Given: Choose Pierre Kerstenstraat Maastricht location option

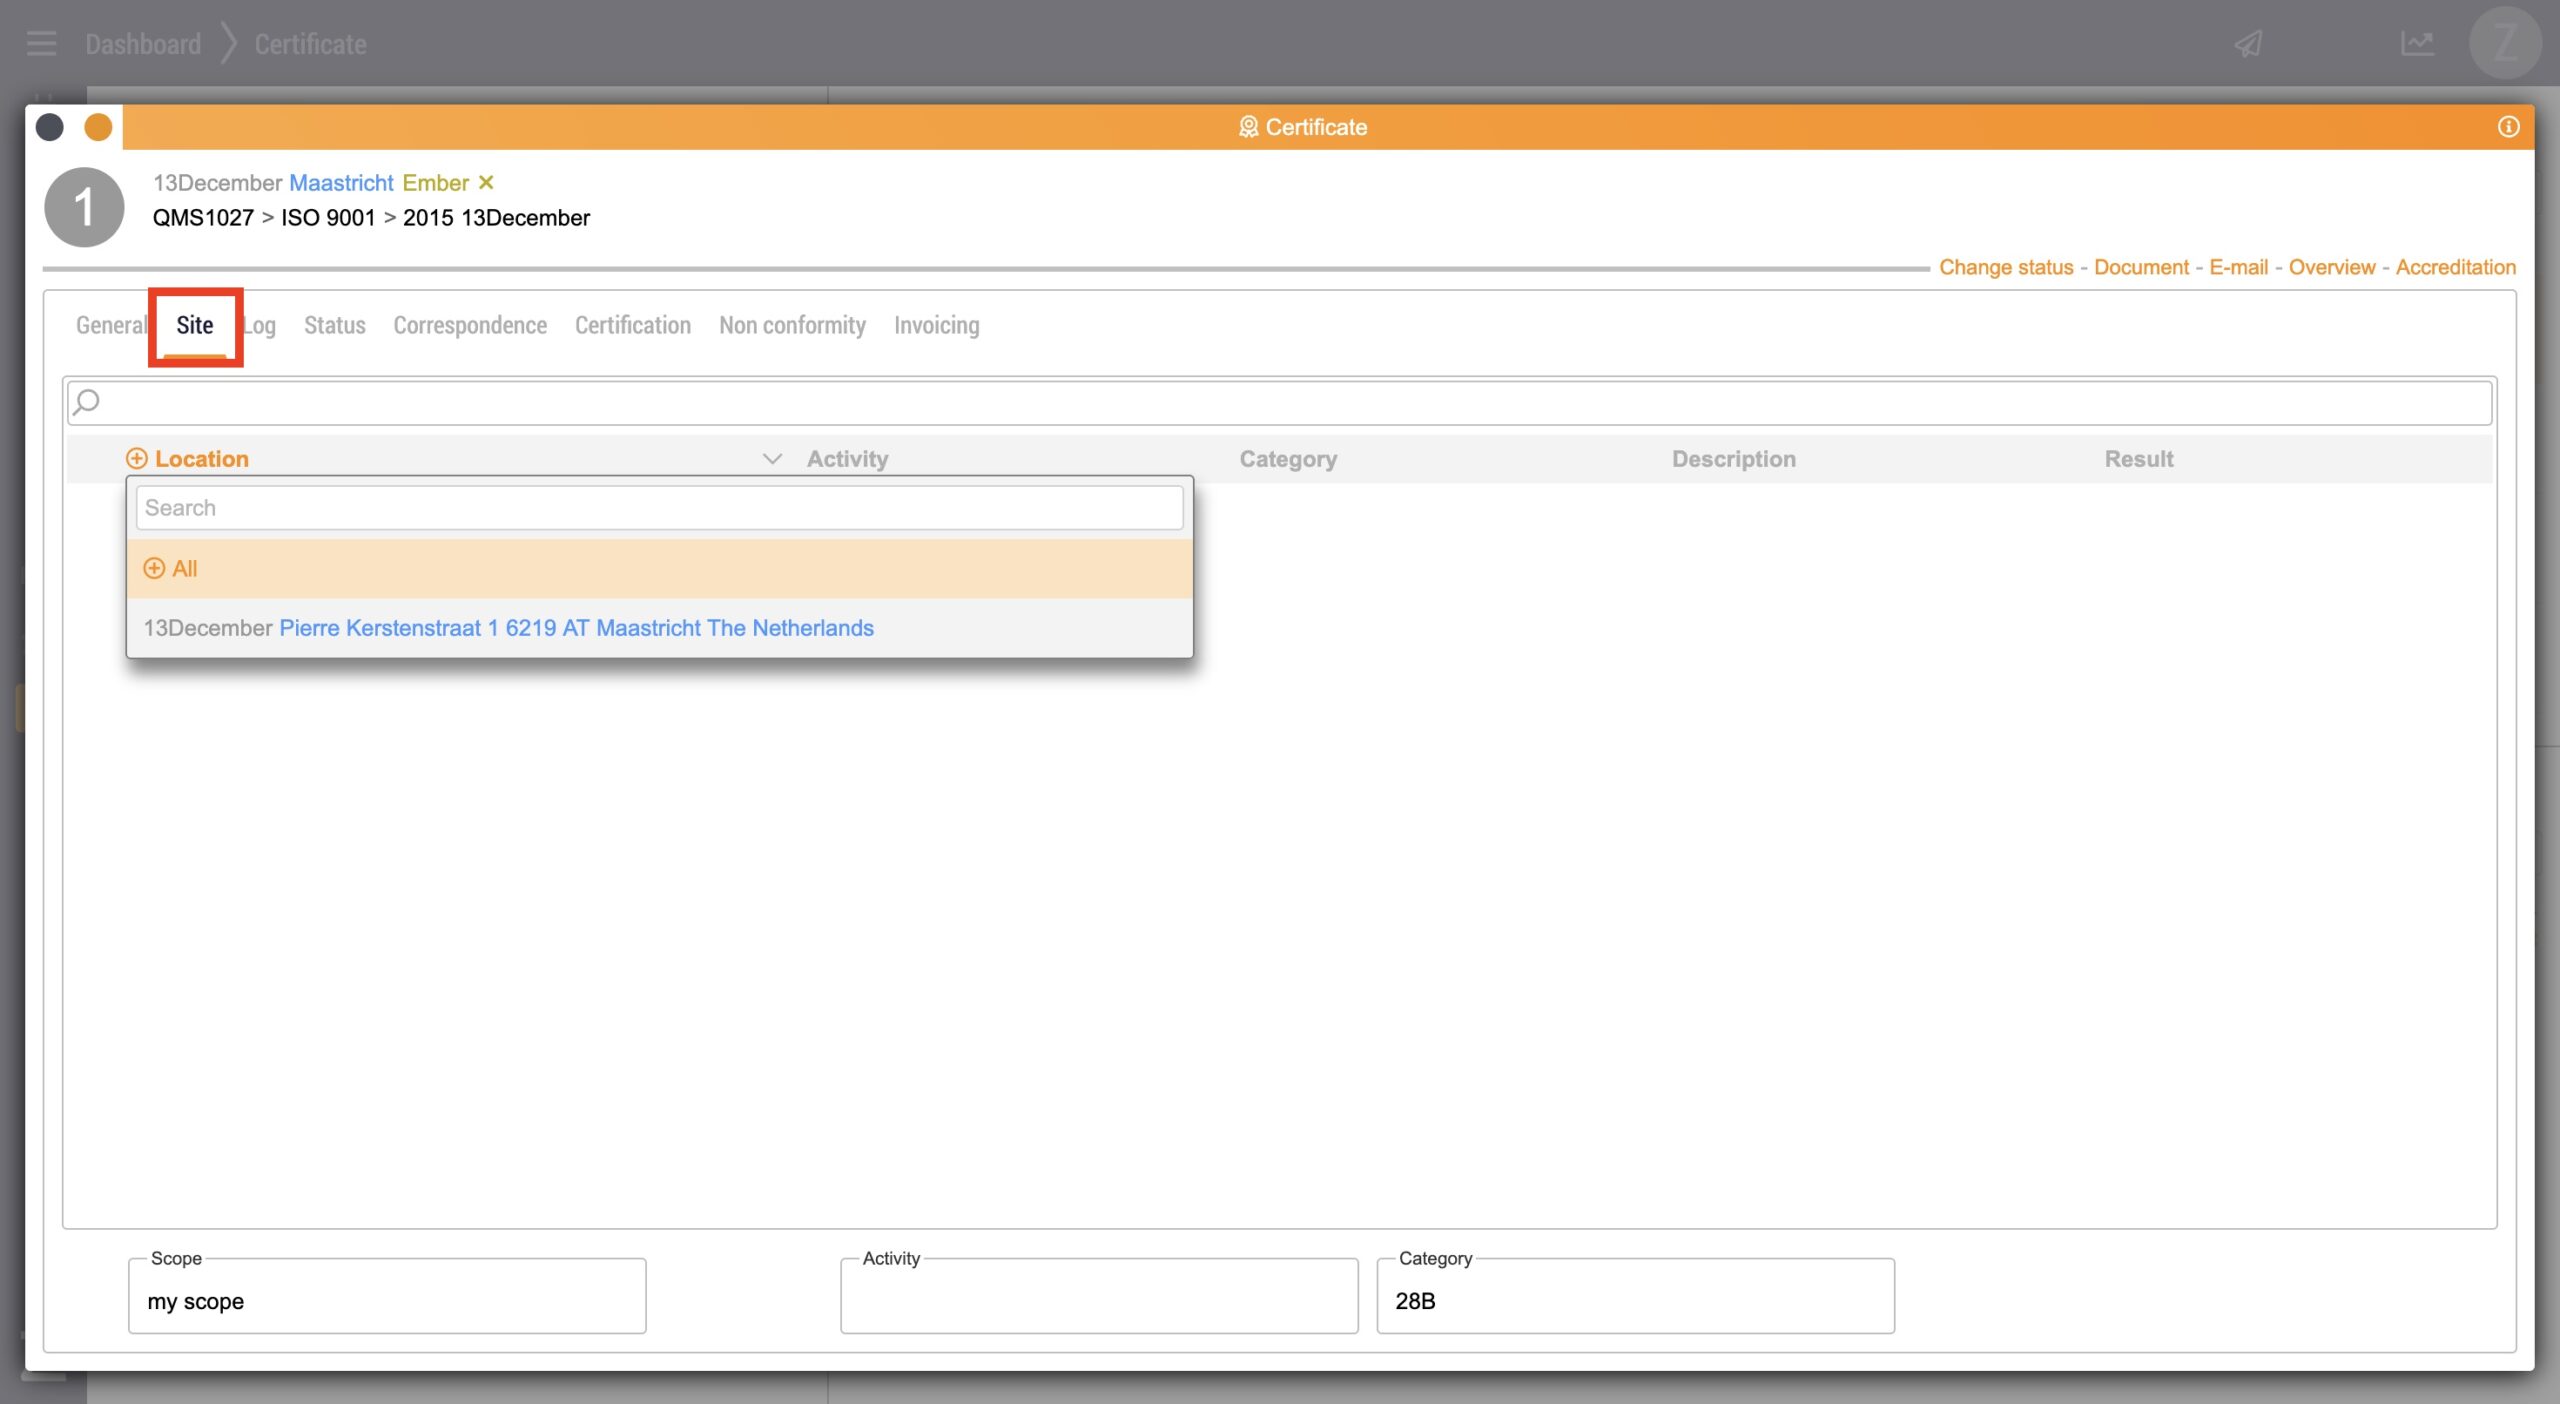Looking at the screenshot, I should tap(576, 628).
